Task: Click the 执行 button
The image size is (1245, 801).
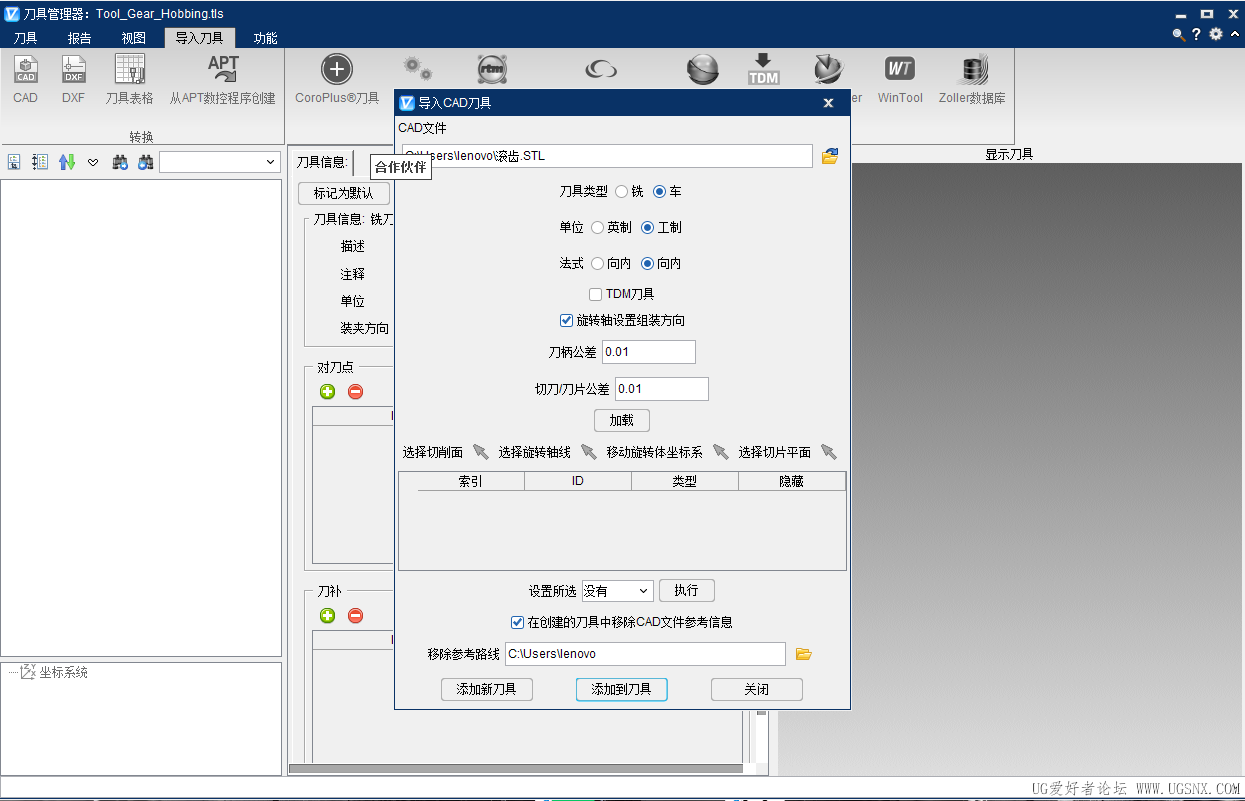Action: (687, 590)
